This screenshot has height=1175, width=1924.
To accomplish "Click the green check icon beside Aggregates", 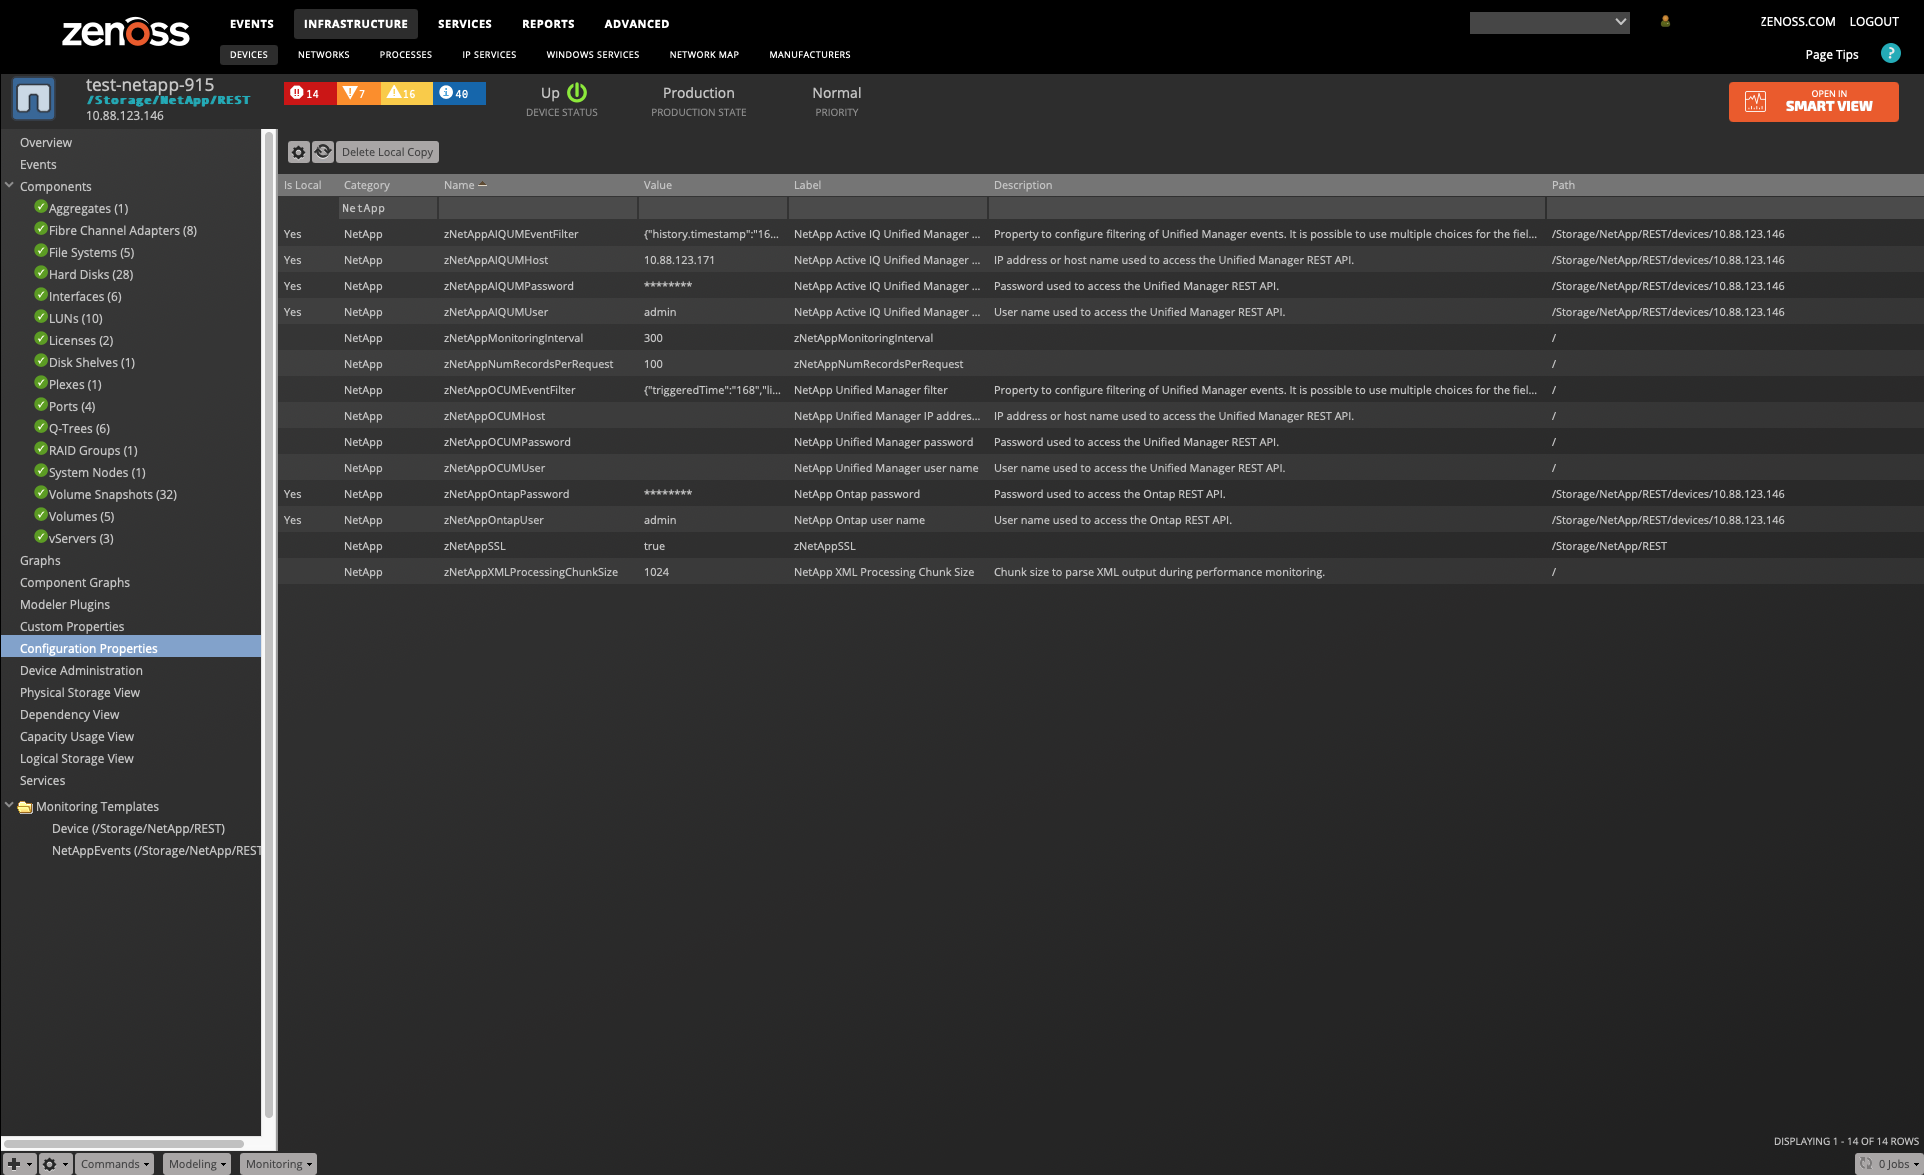I will (x=41, y=207).
